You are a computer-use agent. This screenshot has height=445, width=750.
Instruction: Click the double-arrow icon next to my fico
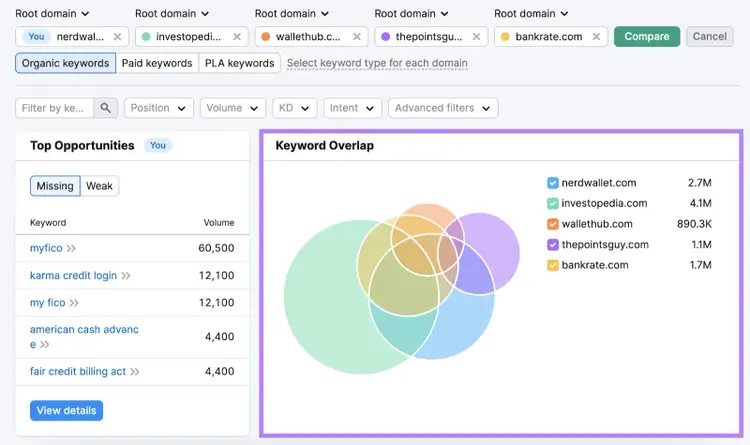coord(74,303)
